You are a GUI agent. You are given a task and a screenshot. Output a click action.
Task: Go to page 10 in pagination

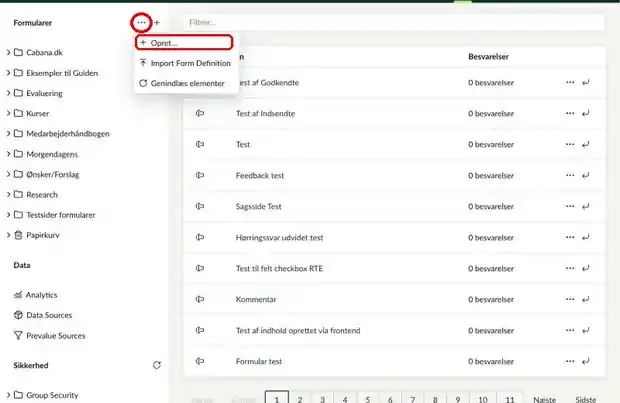point(483,397)
